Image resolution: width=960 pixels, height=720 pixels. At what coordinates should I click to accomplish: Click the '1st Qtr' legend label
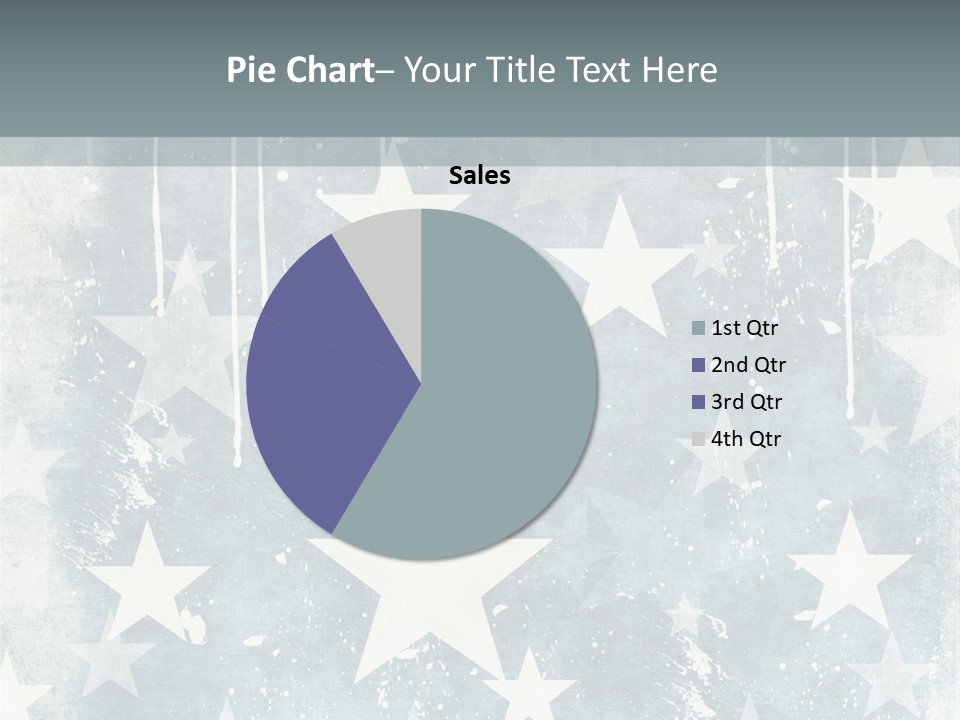pyautogui.click(x=744, y=327)
